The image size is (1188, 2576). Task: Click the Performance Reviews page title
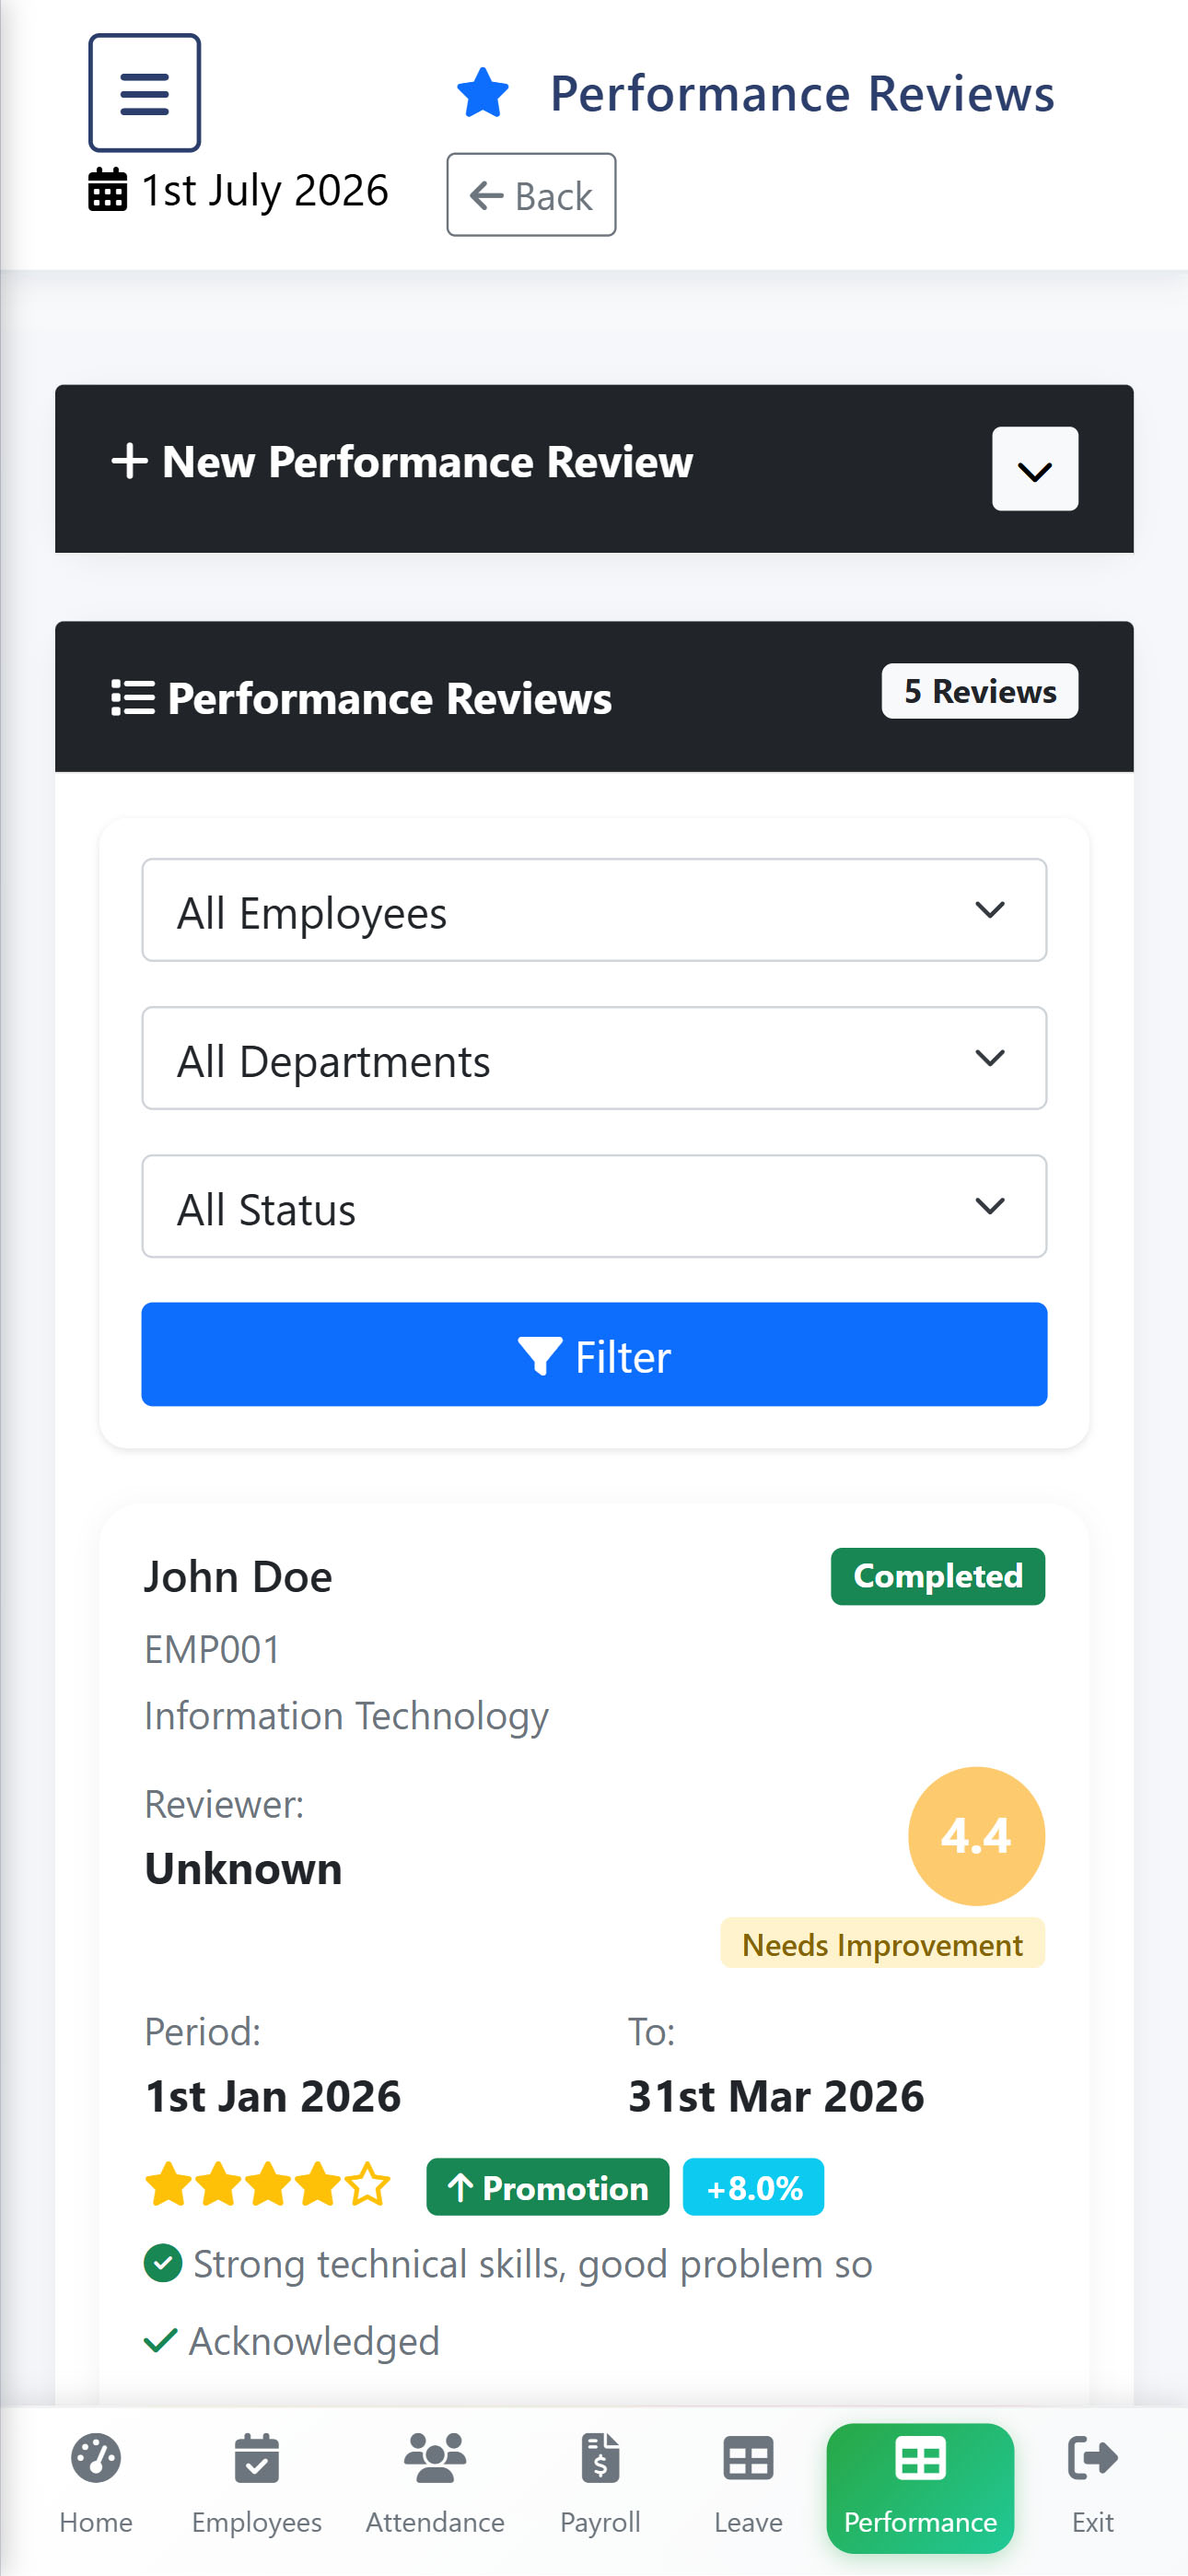(x=802, y=94)
